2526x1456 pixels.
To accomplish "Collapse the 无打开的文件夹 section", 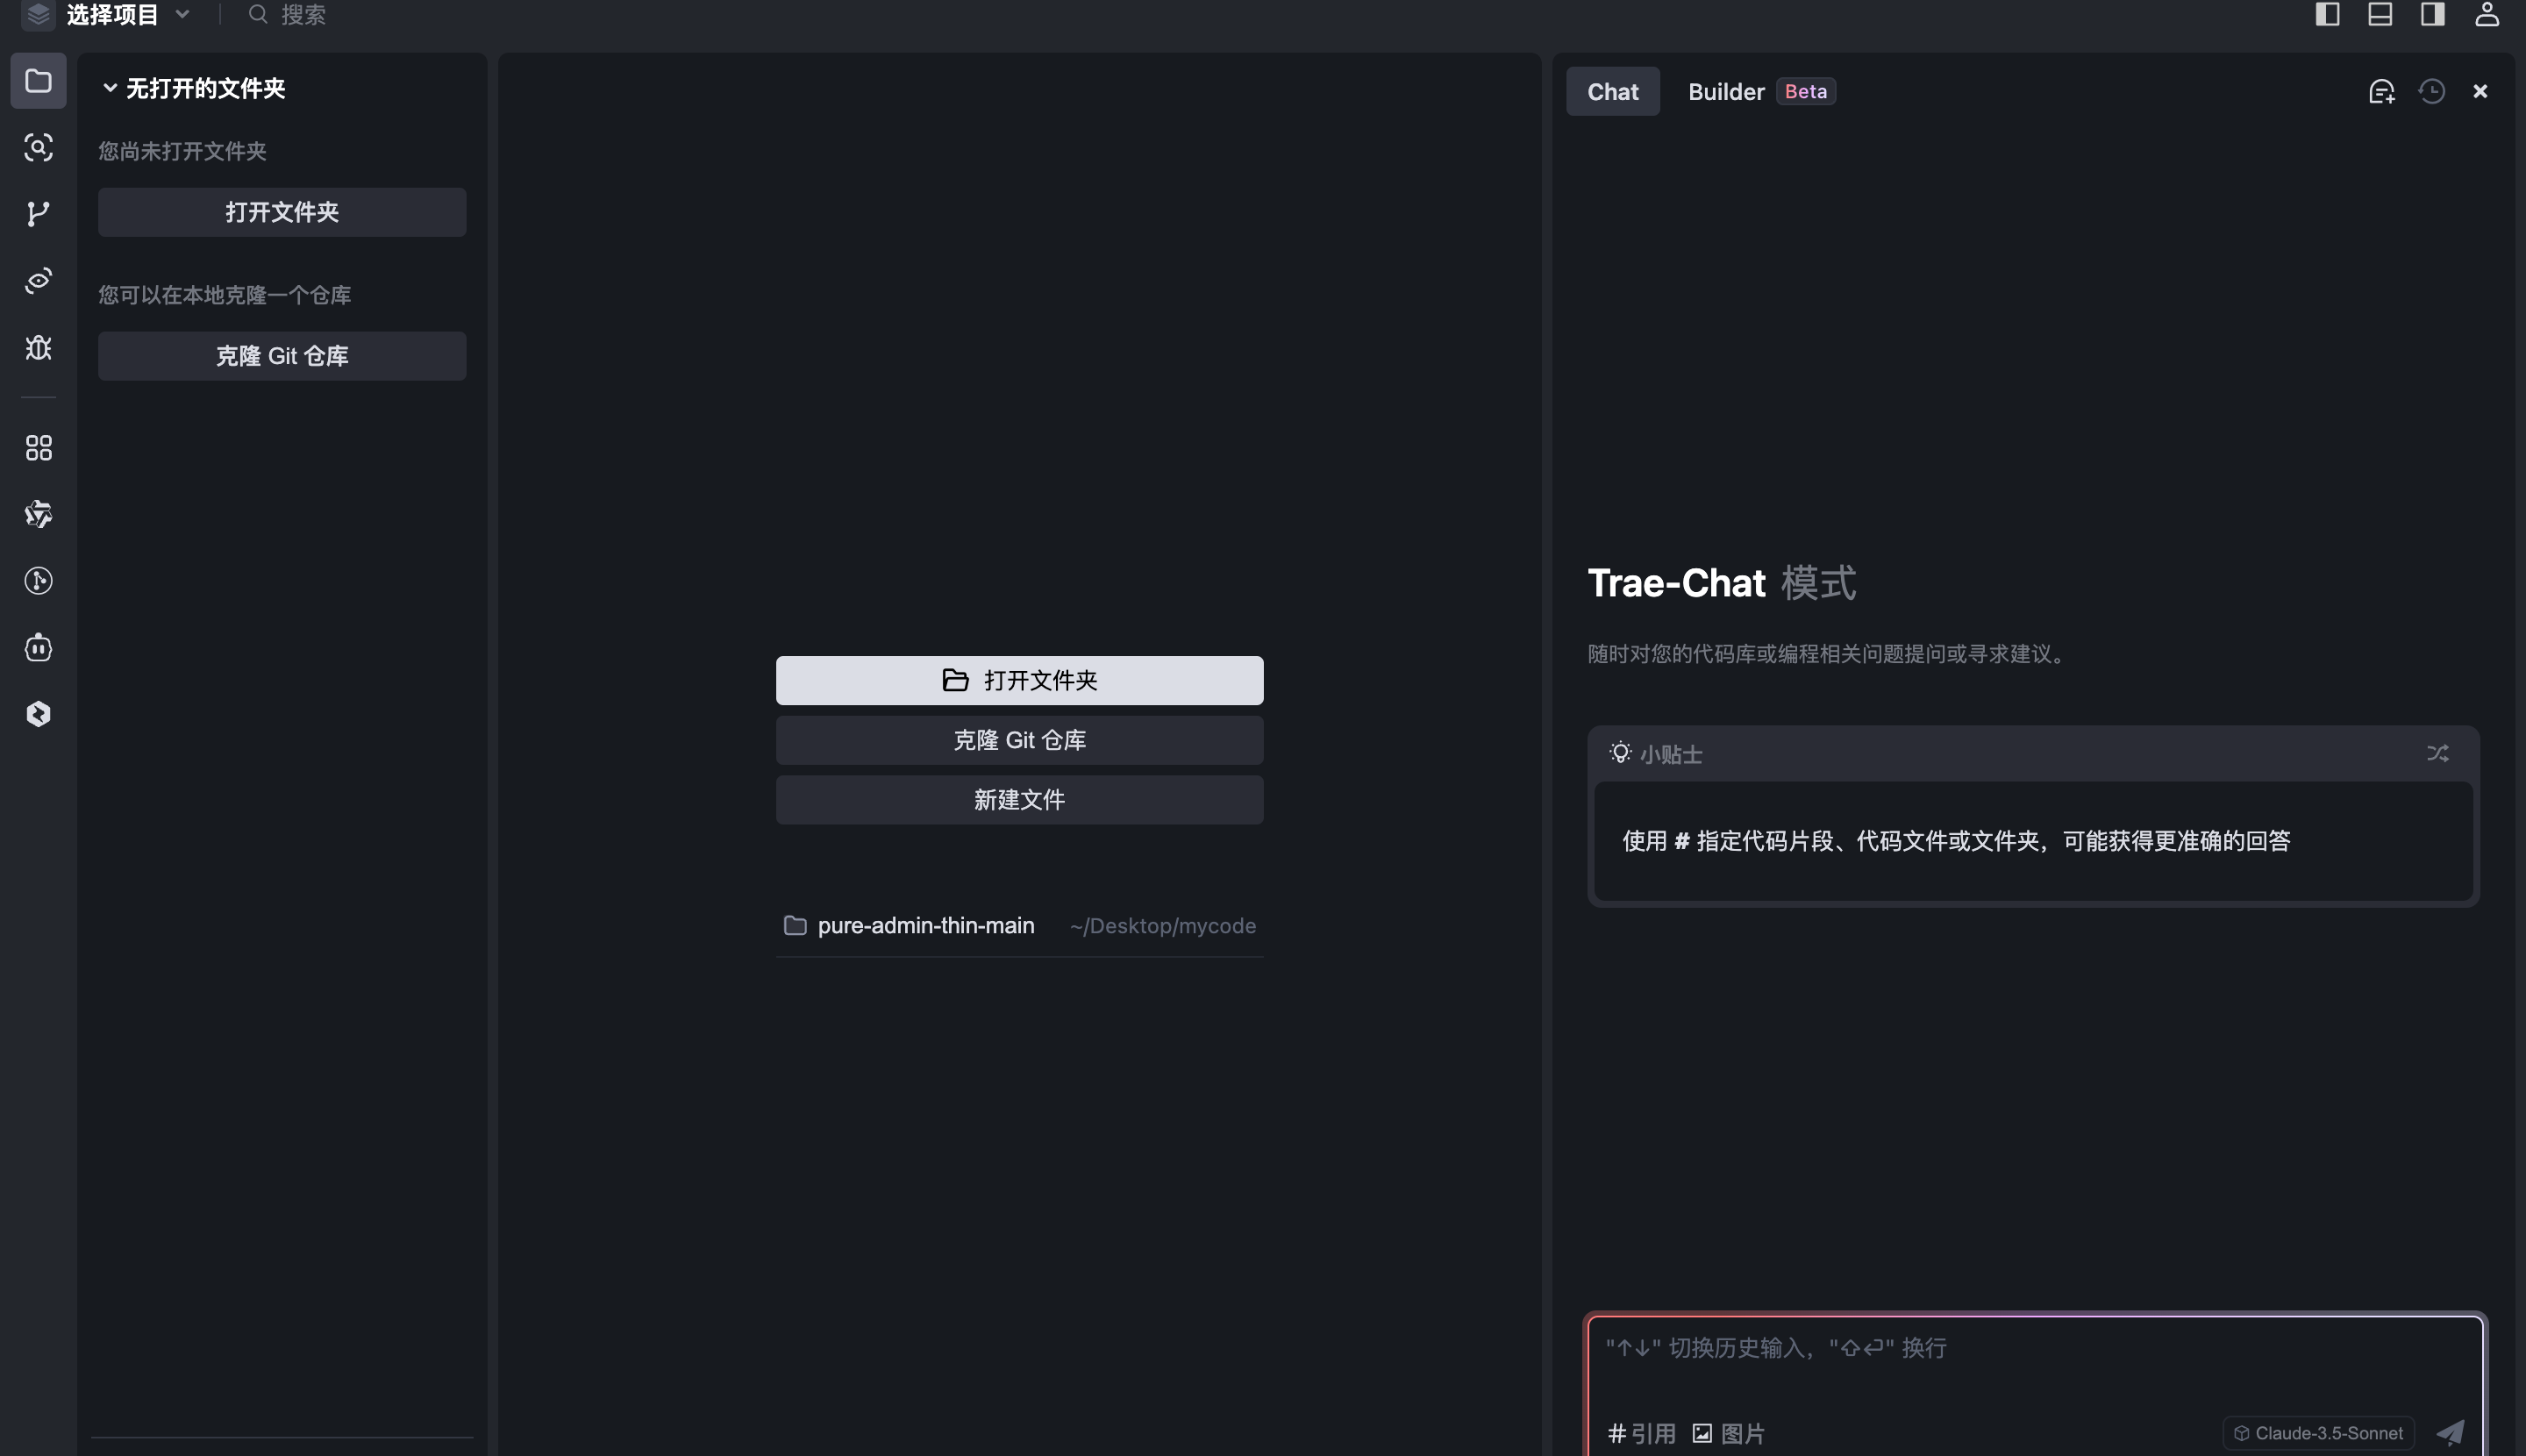I will click(x=195, y=88).
